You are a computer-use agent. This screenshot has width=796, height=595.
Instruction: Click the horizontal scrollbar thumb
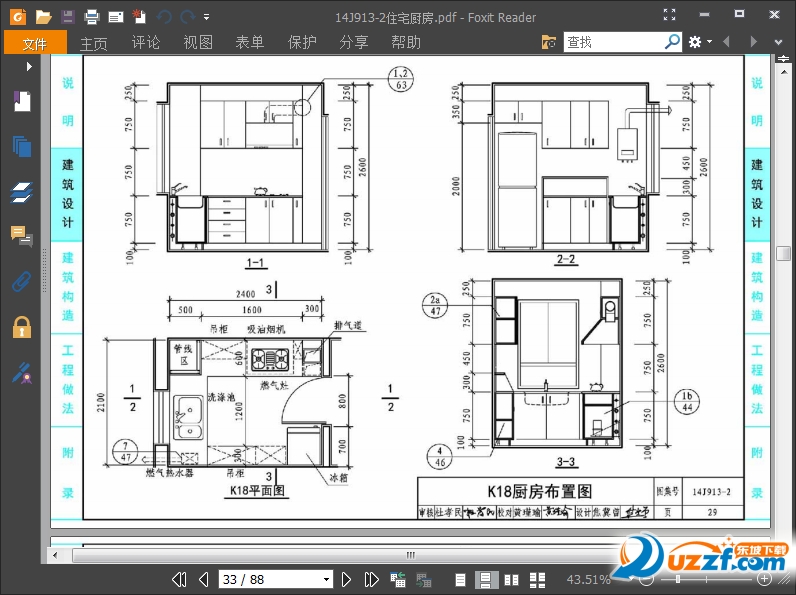[x=411, y=555]
